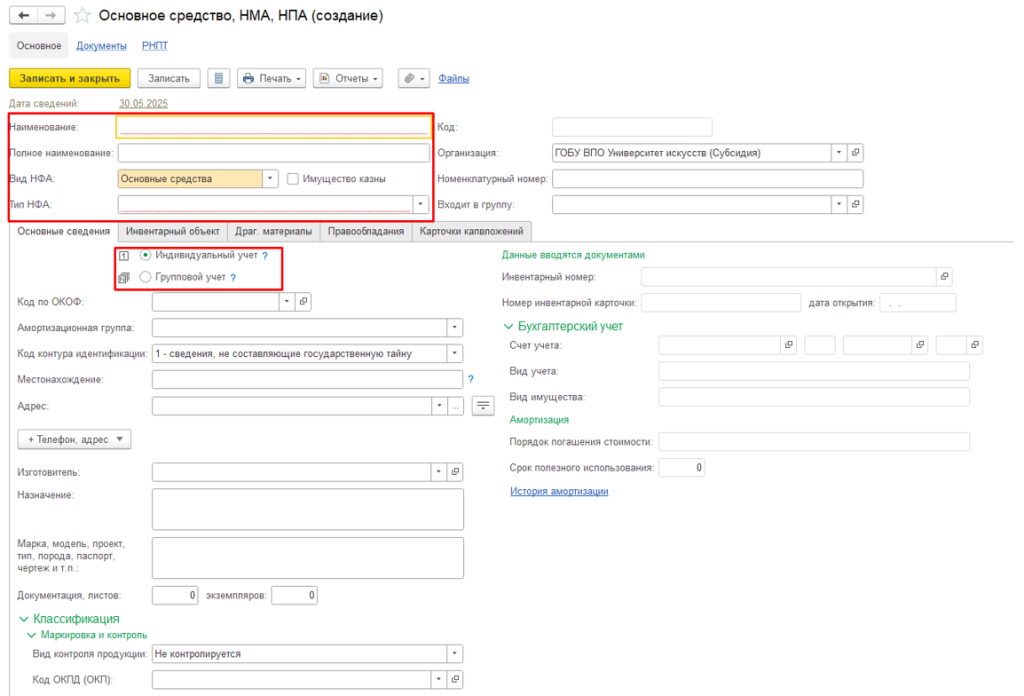This screenshot has height=696, width=1024.
Task: Collapse the Маркировка и контроль section
Action: coord(31,635)
